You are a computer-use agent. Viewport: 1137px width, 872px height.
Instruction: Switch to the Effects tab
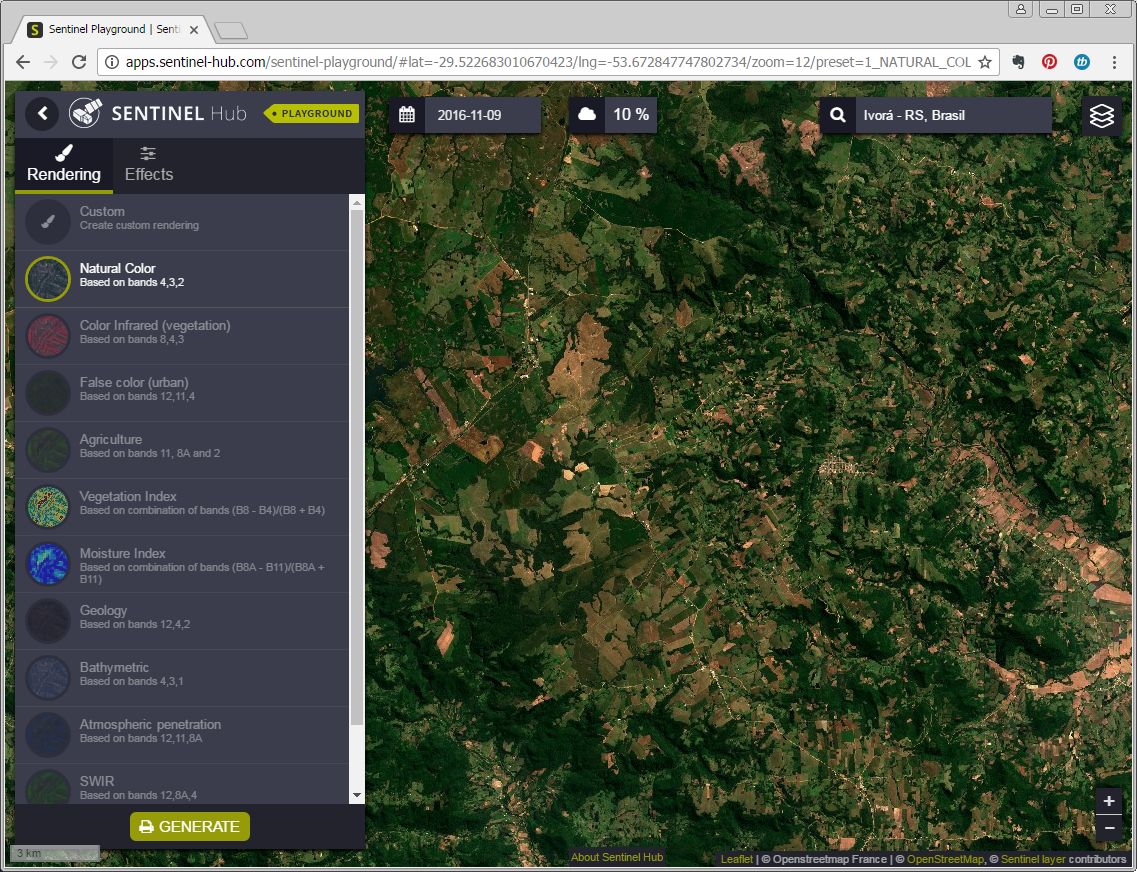point(148,165)
